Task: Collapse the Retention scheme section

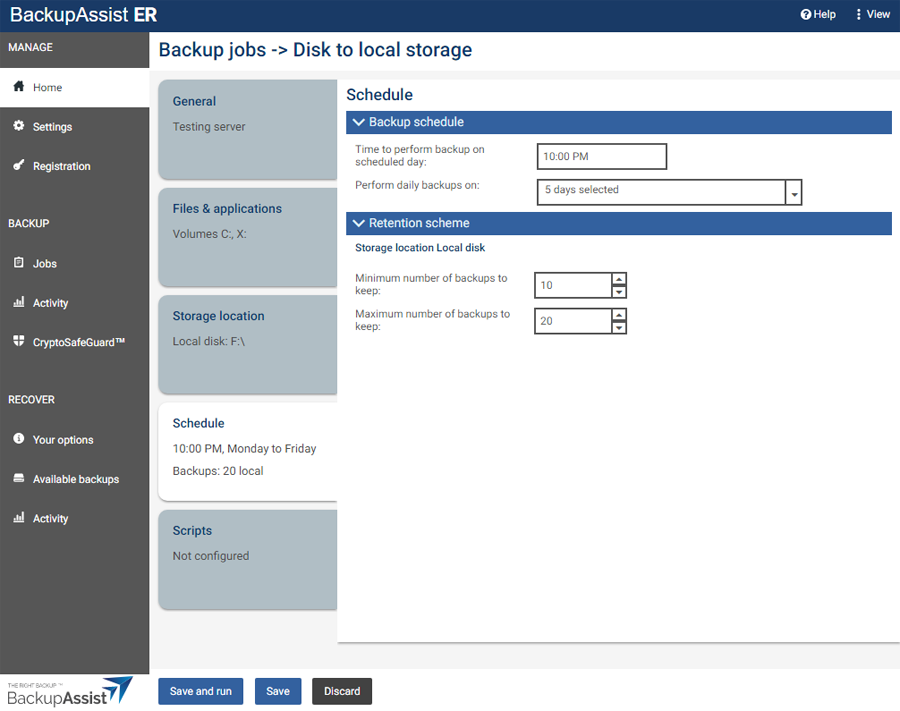Action: click(619, 223)
